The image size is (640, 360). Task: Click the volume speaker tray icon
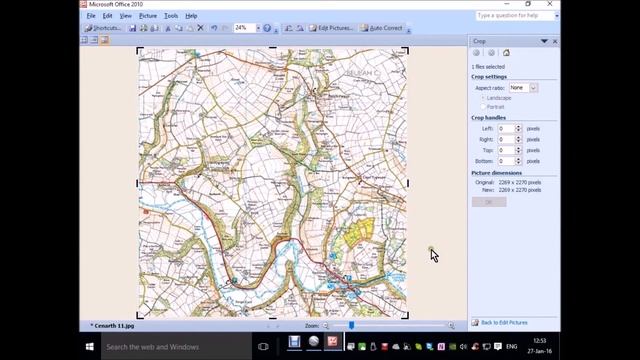click(463, 347)
